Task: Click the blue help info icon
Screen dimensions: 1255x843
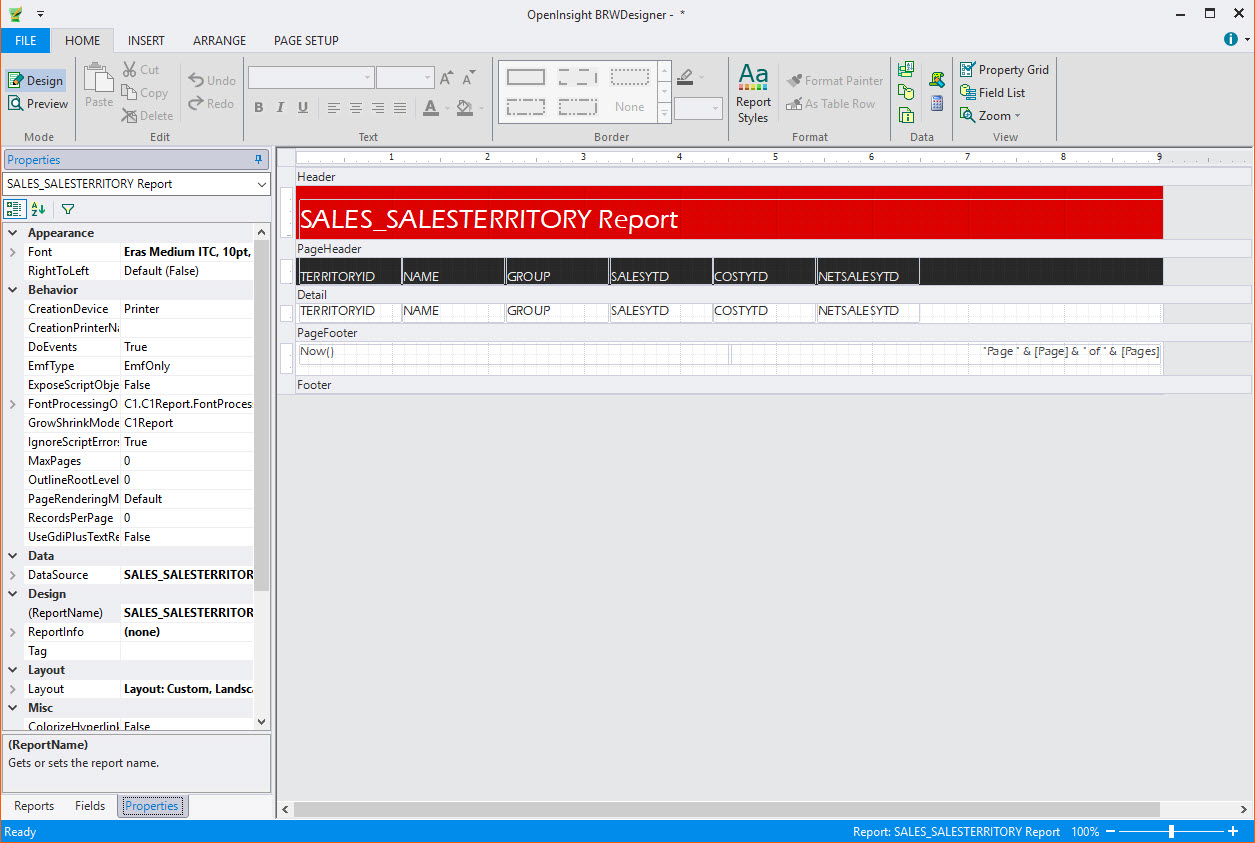Action: pyautogui.click(x=1231, y=40)
